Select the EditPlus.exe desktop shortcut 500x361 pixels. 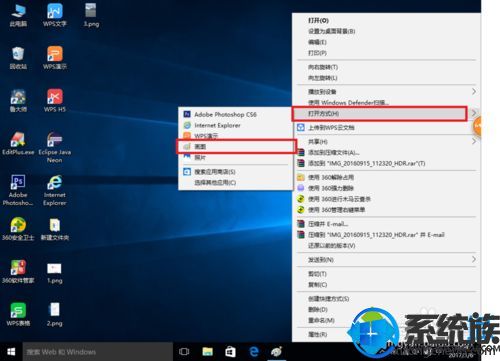18,143
